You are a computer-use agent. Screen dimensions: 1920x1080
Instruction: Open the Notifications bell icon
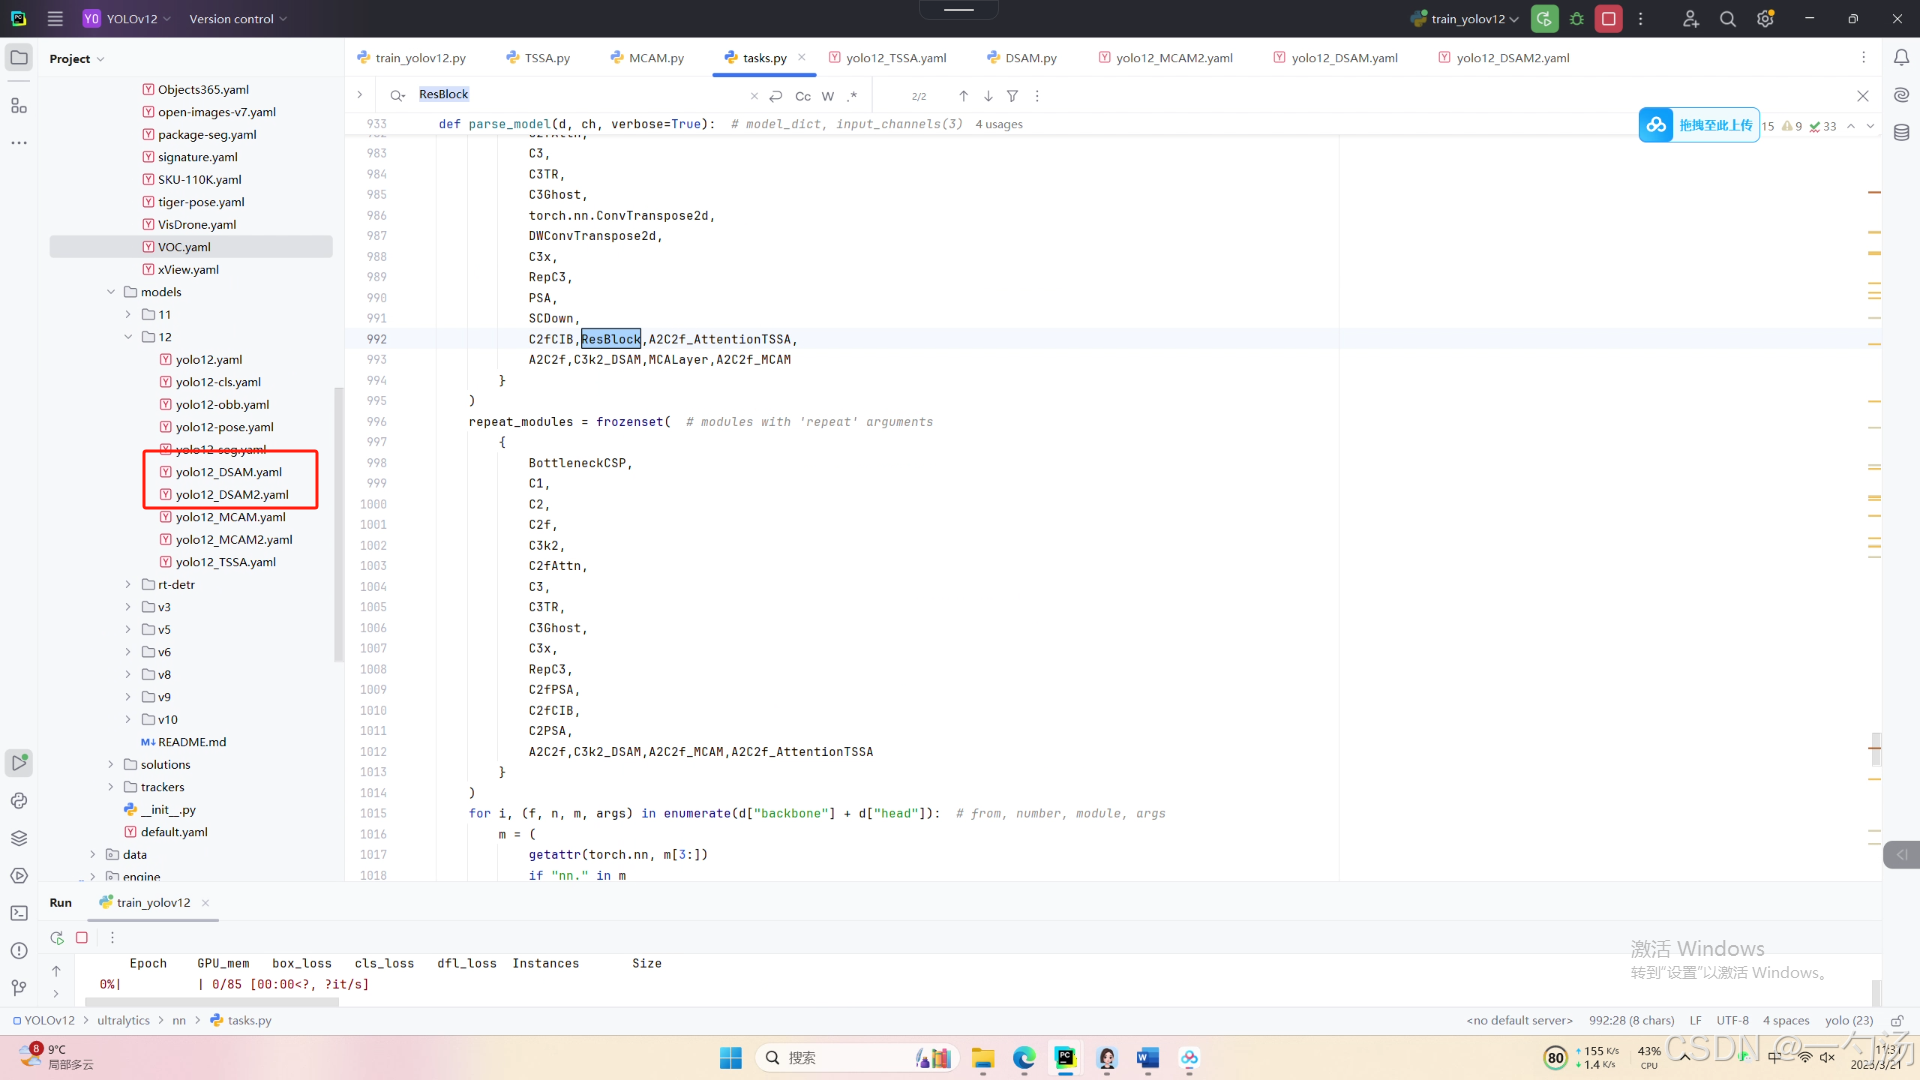[1901, 58]
